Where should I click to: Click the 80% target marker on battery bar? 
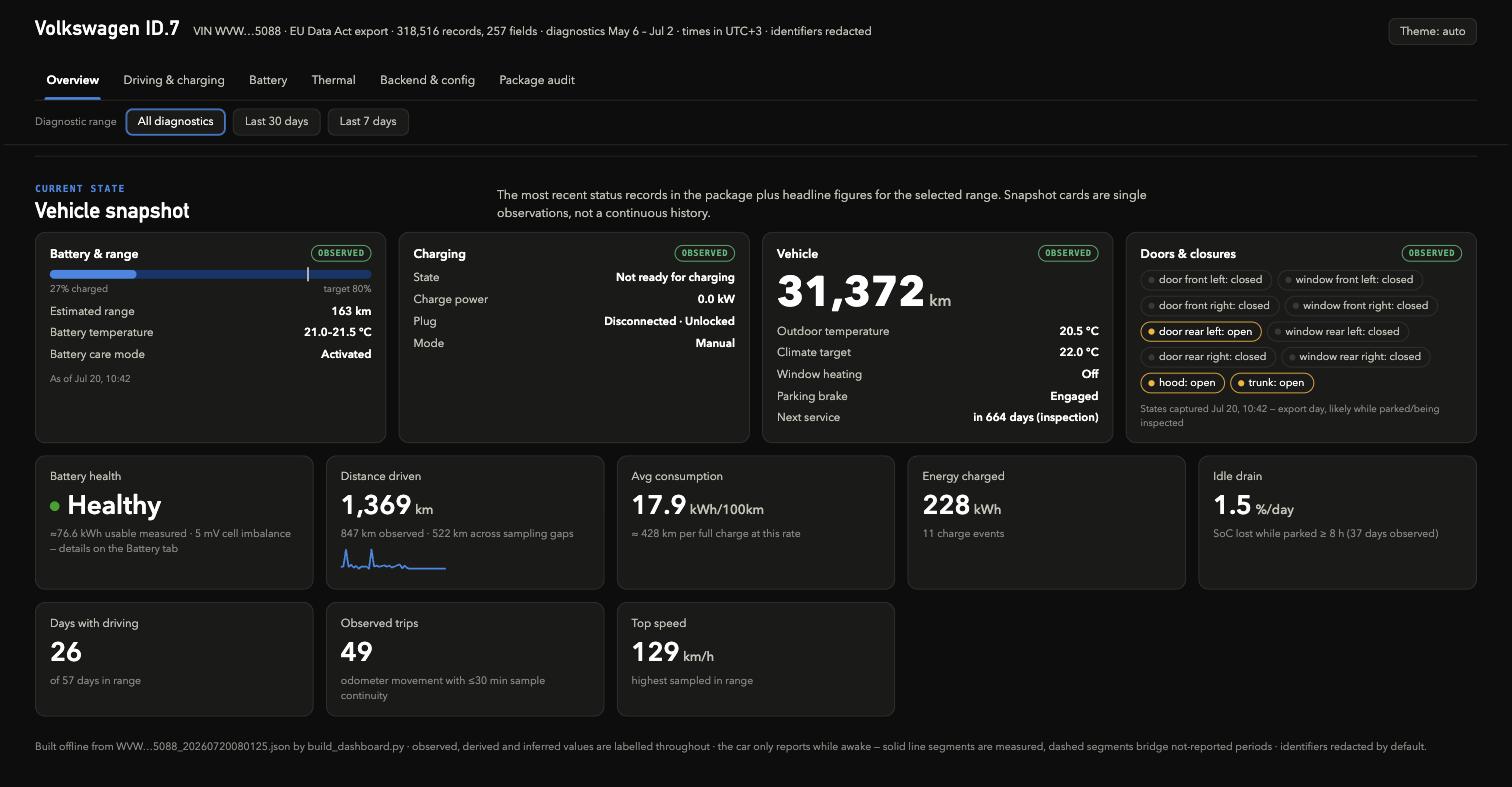point(308,274)
